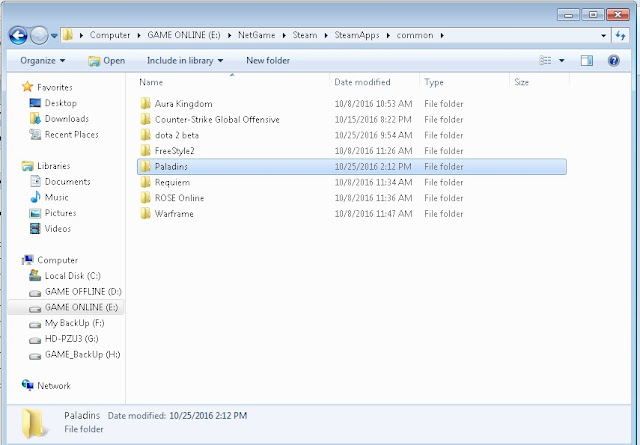Open the recent pages dropdown arrow

(54, 36)
